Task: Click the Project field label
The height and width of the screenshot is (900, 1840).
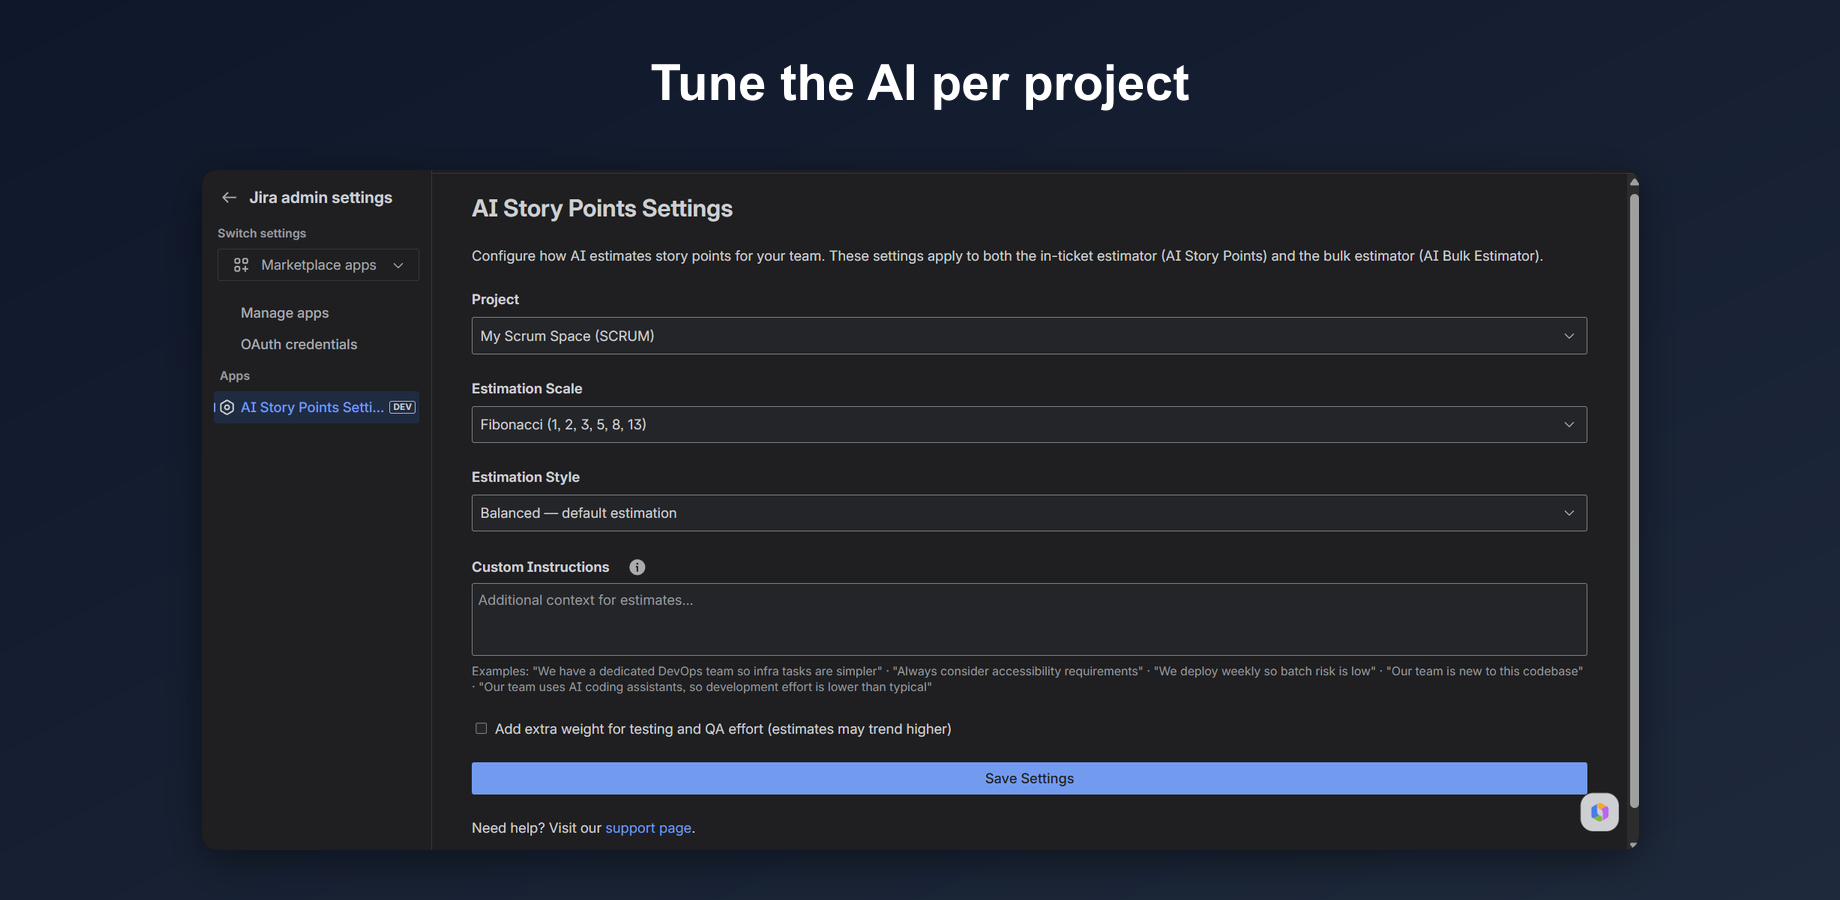Action: pyautogui.click(x=495, y=299)
